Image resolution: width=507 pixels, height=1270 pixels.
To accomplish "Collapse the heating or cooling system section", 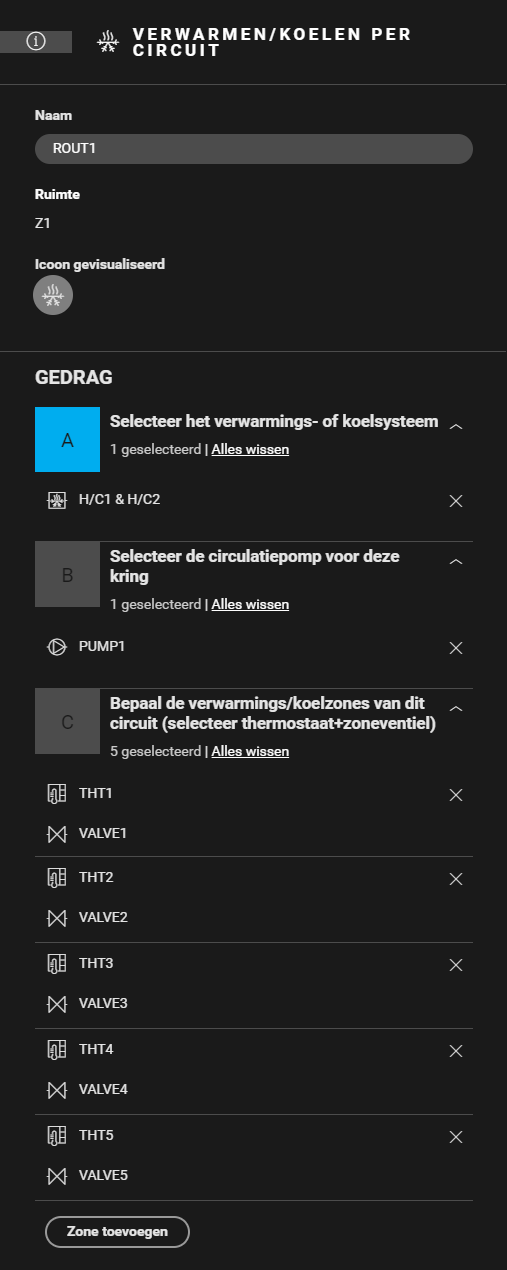I will [x=456, y=425].
